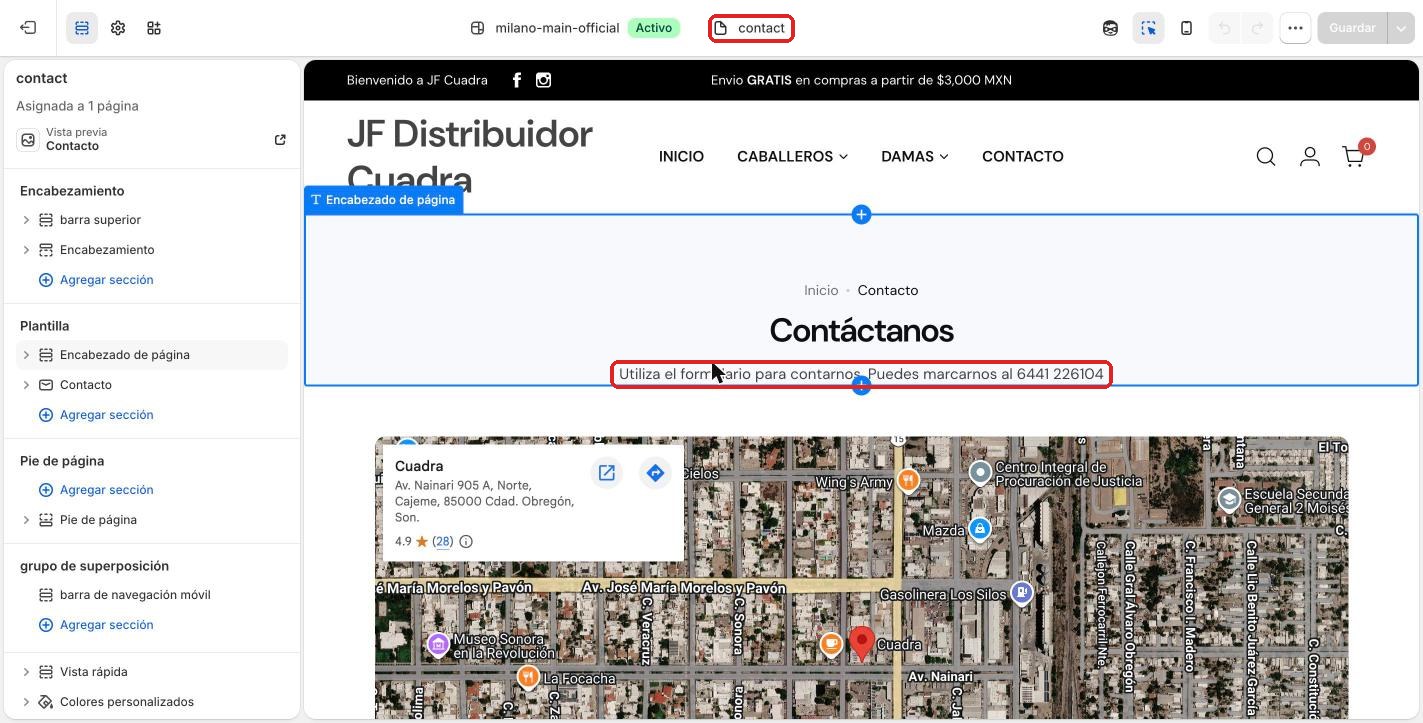Open the Apps blocks icon
Viewport: 1423px width, 723px height.
(x=154, y=28)
